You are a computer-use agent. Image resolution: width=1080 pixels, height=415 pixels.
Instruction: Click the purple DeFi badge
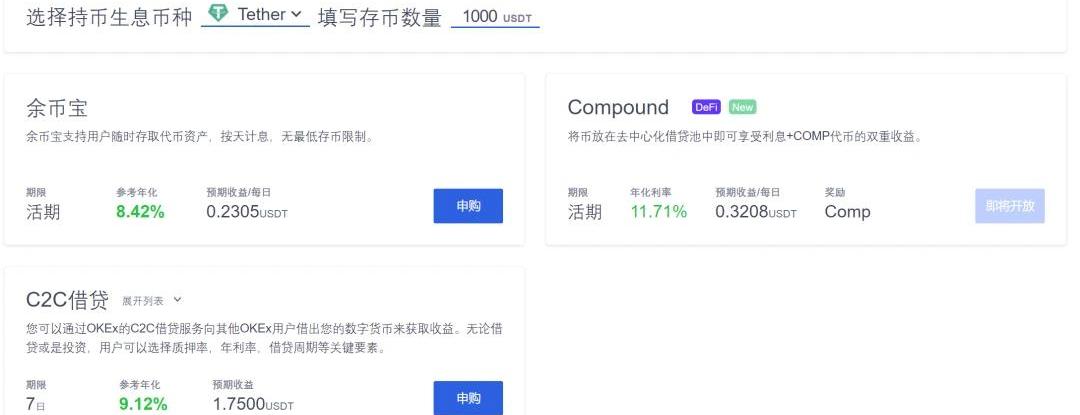tap(706, 107)
